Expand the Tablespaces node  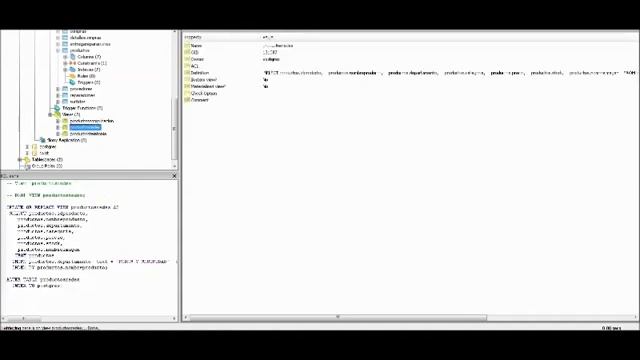[20, 160]
